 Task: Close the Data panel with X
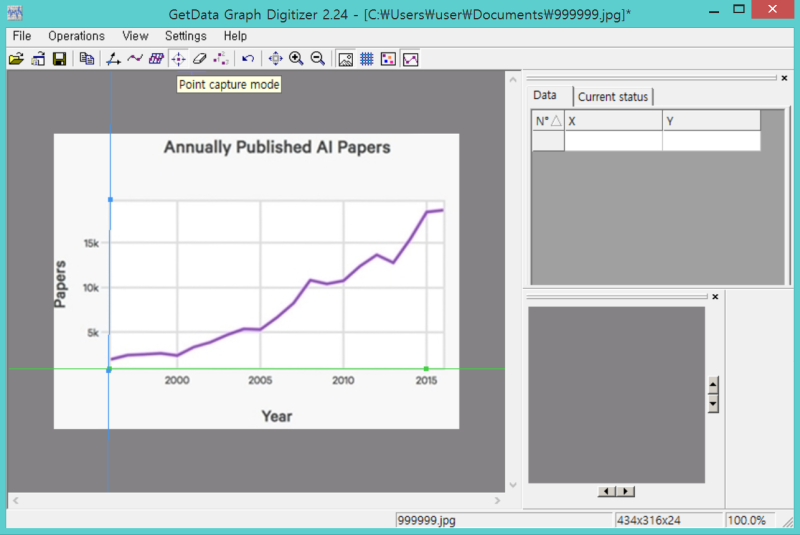point(784,78)
